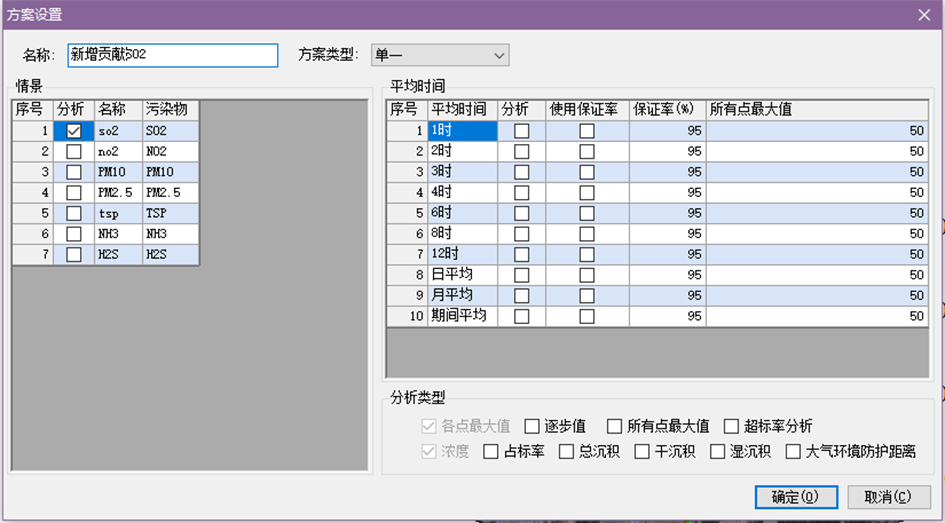
Task: Uncheck the so2 analysis checkbox
Action: pos(73,131)
